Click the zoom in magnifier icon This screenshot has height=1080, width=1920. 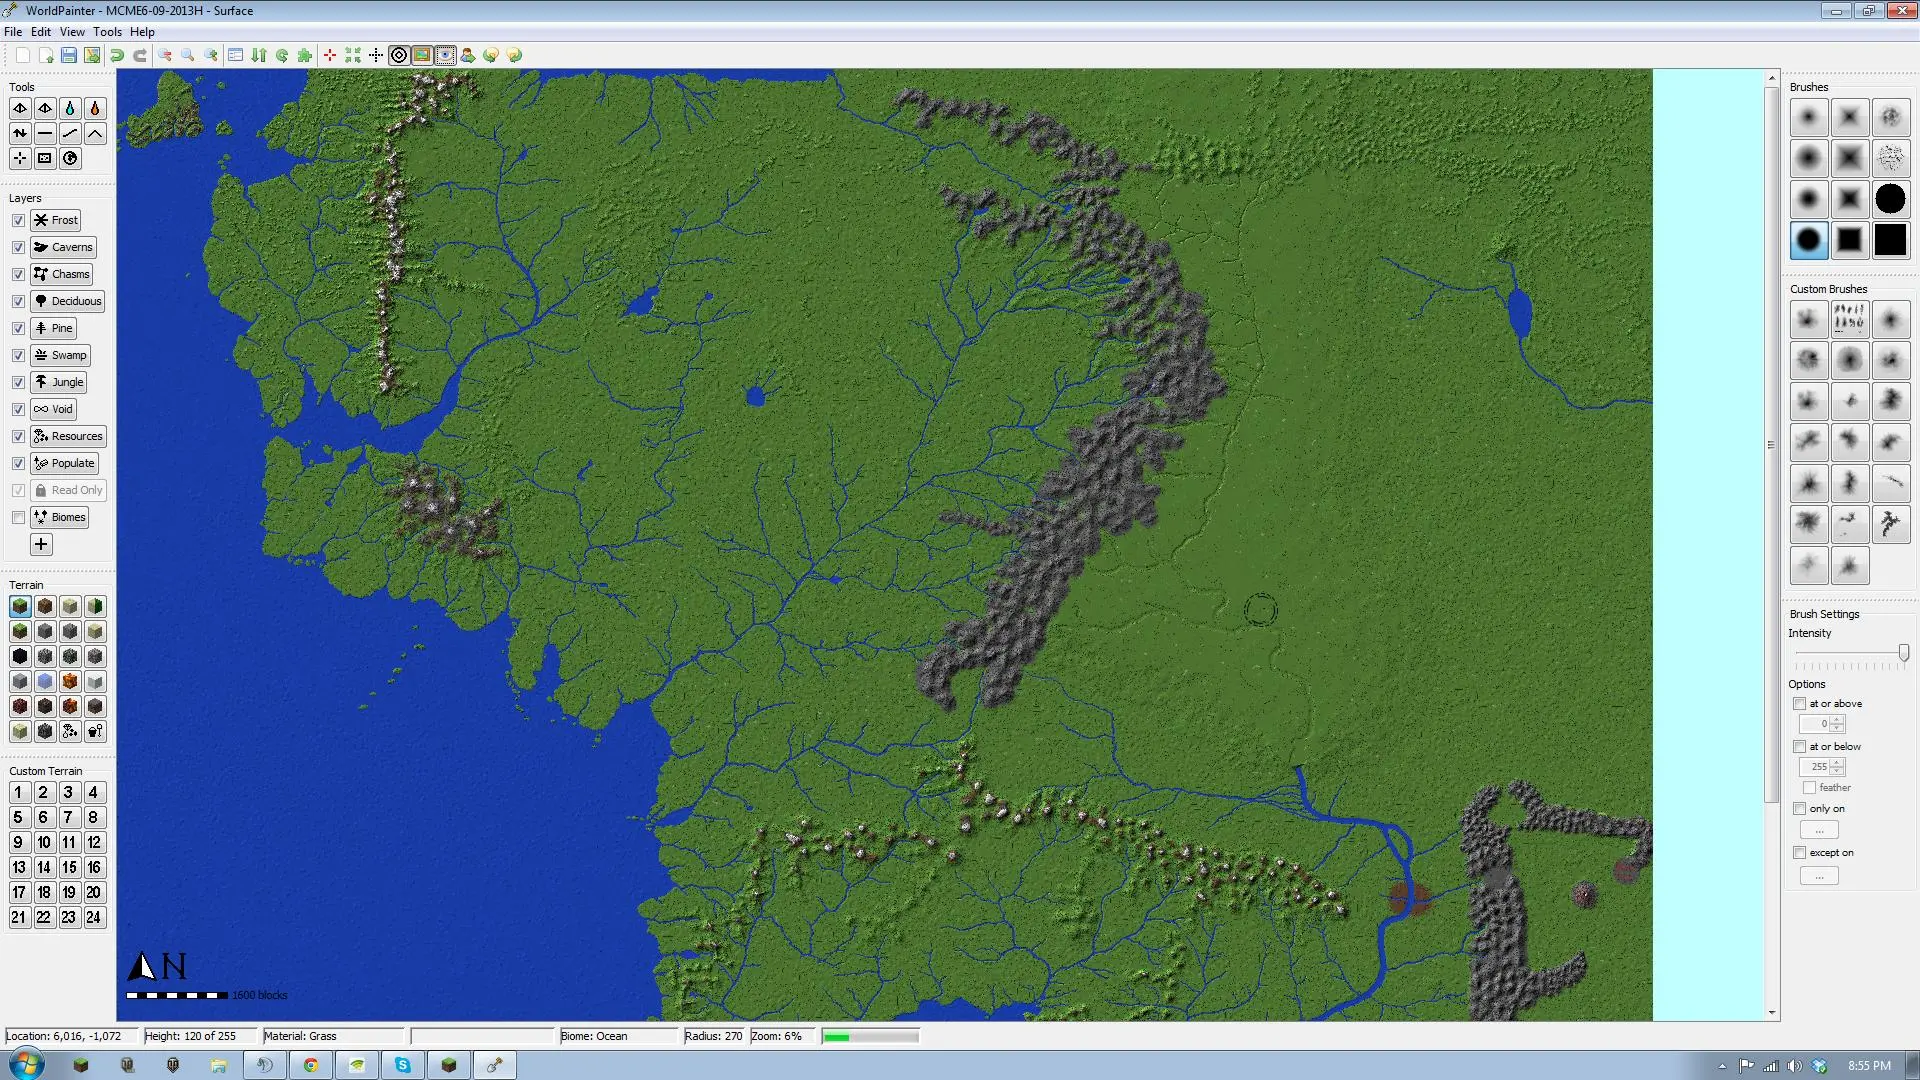[211, 55]
